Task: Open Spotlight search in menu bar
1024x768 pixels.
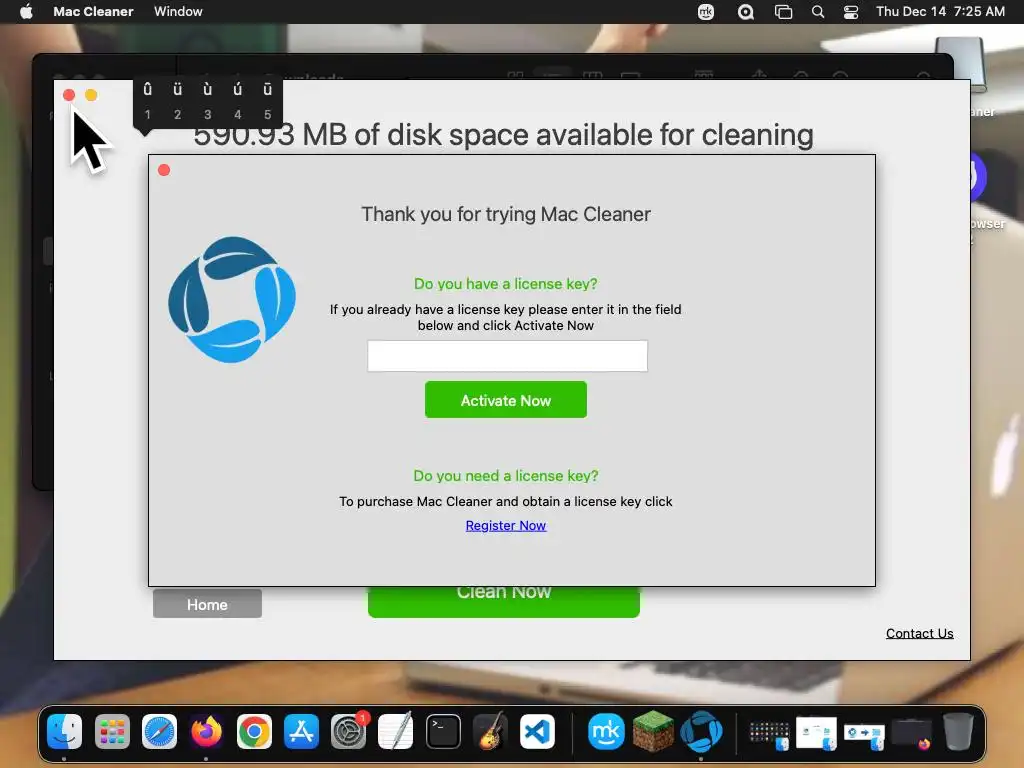Action: click(818, 12)
